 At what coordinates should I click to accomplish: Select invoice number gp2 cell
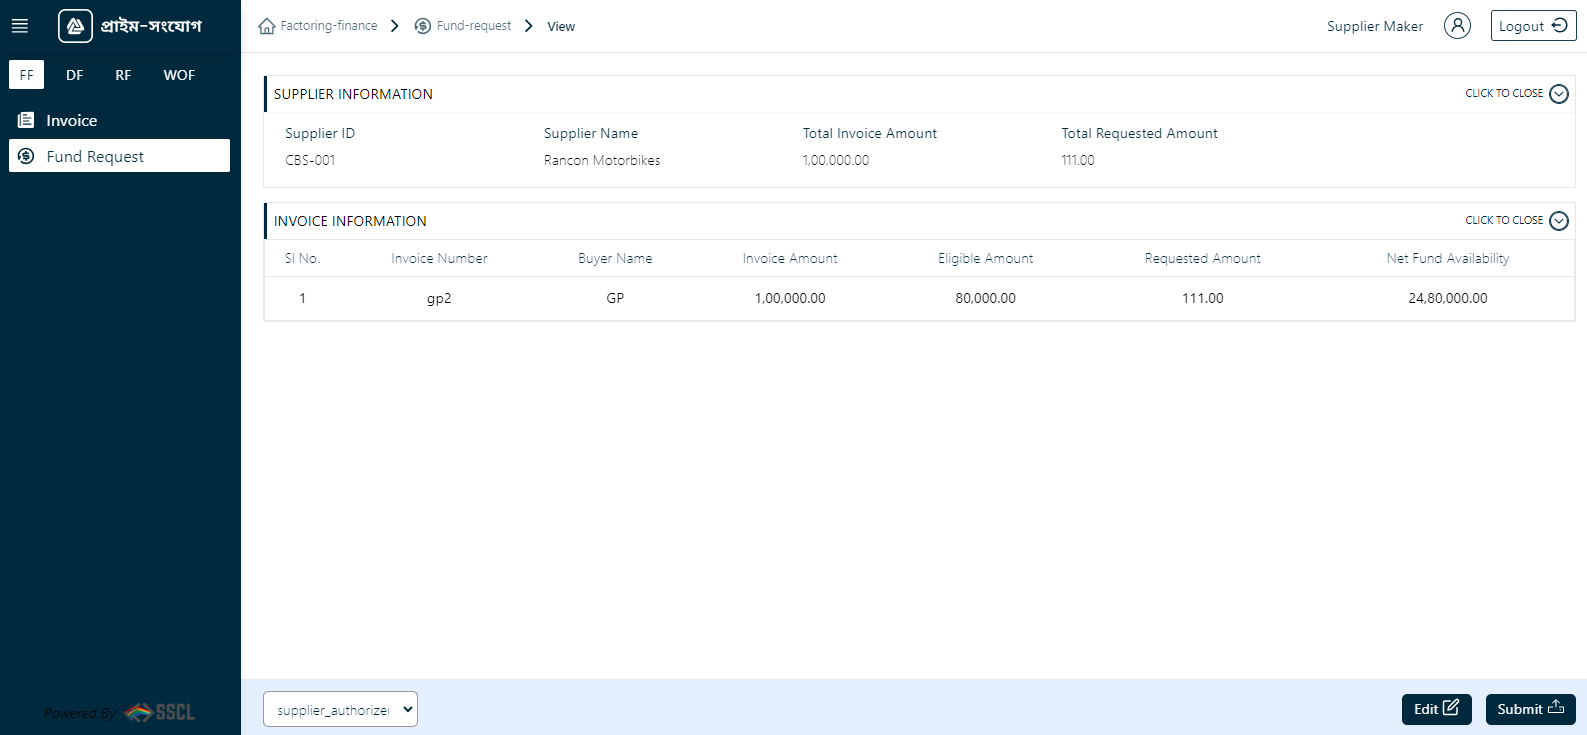tap(439, 299)
